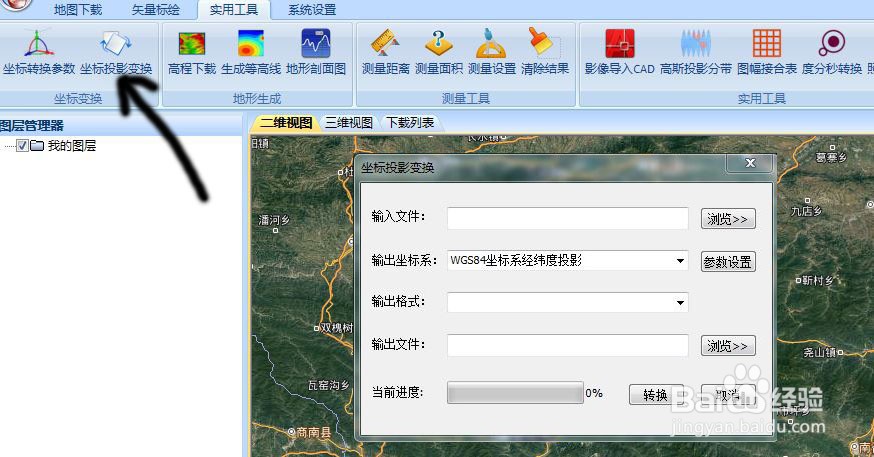The image size is (874, 457).
Task: Click the 取消 button
Action: pos(728,395)
